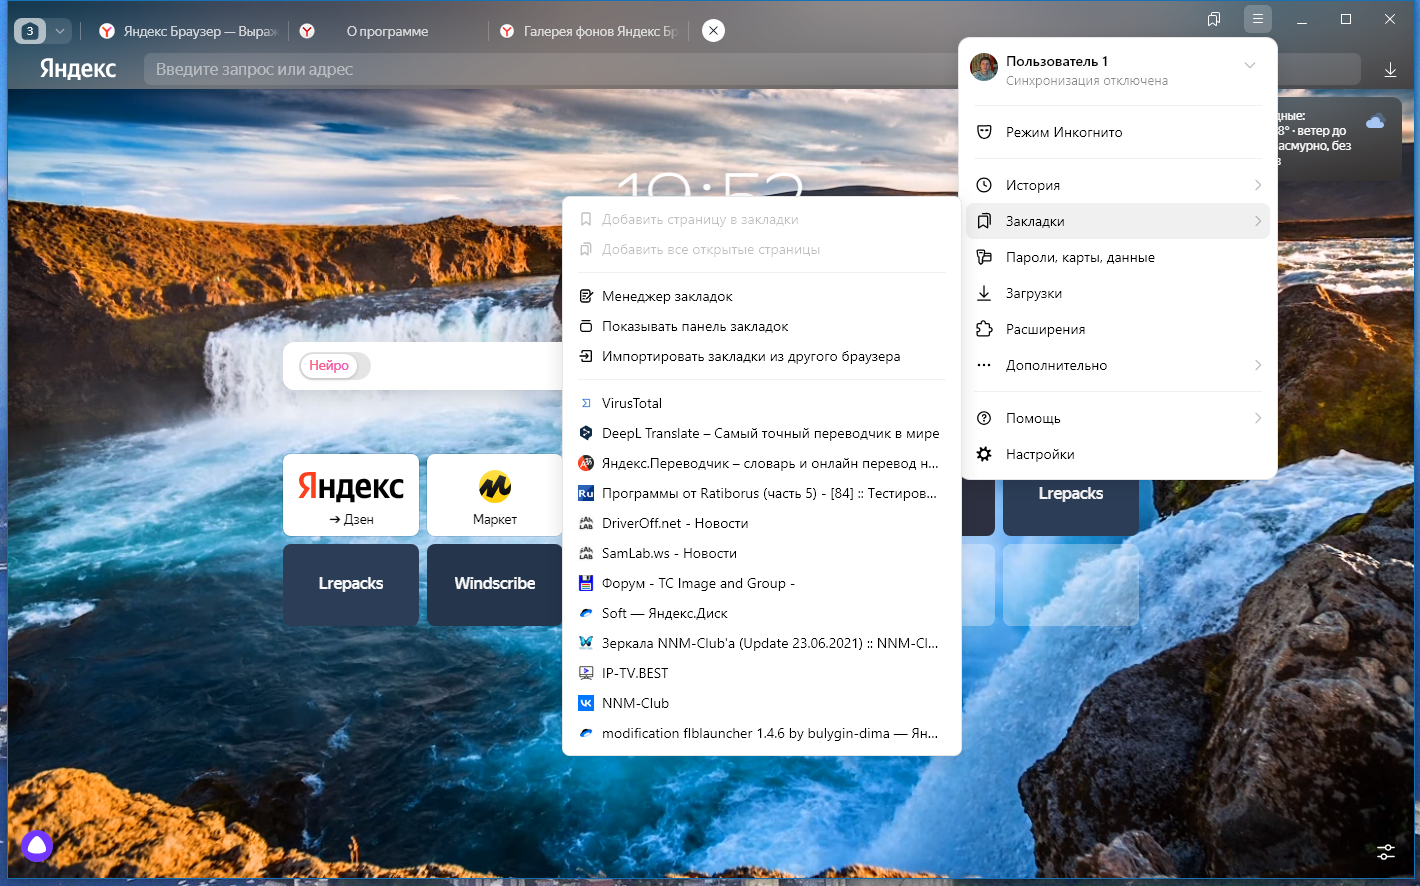Click the round X button after the Галерея tab
This screenshot has width=1420, height=886.
713,31
